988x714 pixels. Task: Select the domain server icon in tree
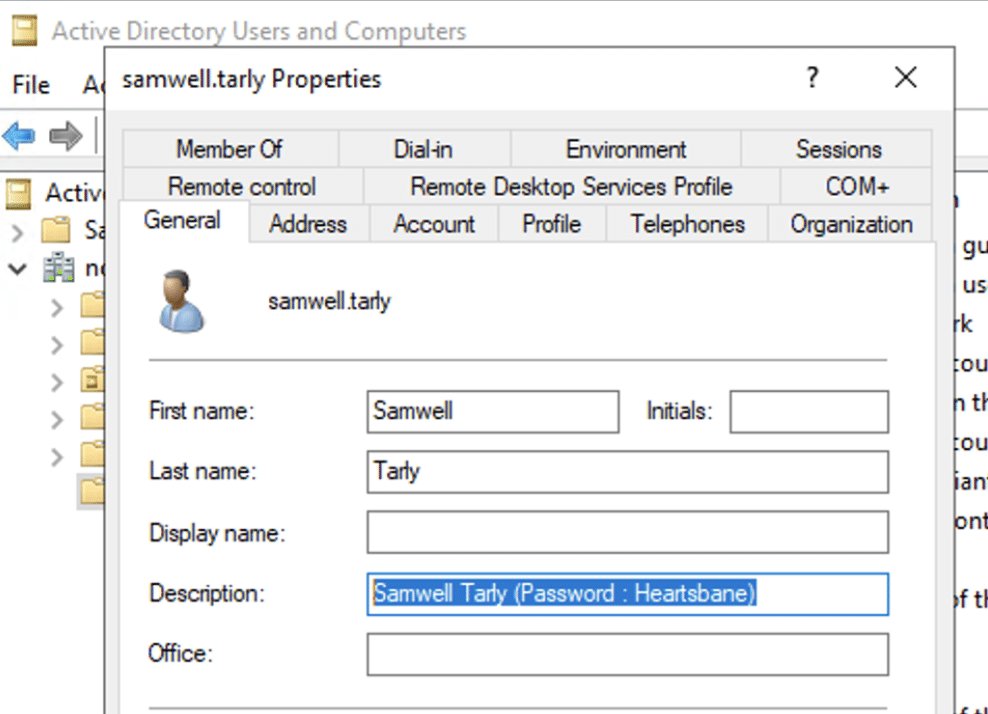[57, 269]
